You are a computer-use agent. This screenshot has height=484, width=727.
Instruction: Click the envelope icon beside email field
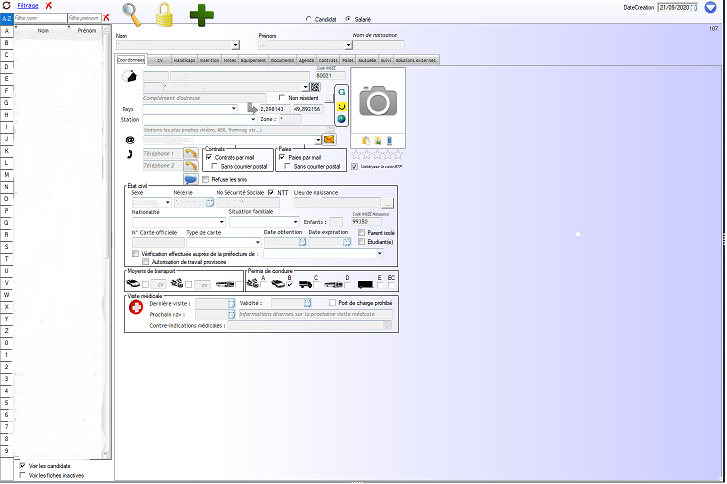[328, 139]
